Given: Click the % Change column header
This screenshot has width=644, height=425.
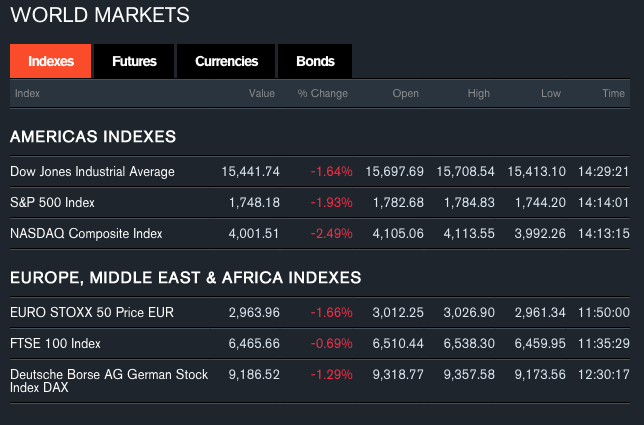Looking at the screenshot, I should pyautogui.click(x=322, y=94).
